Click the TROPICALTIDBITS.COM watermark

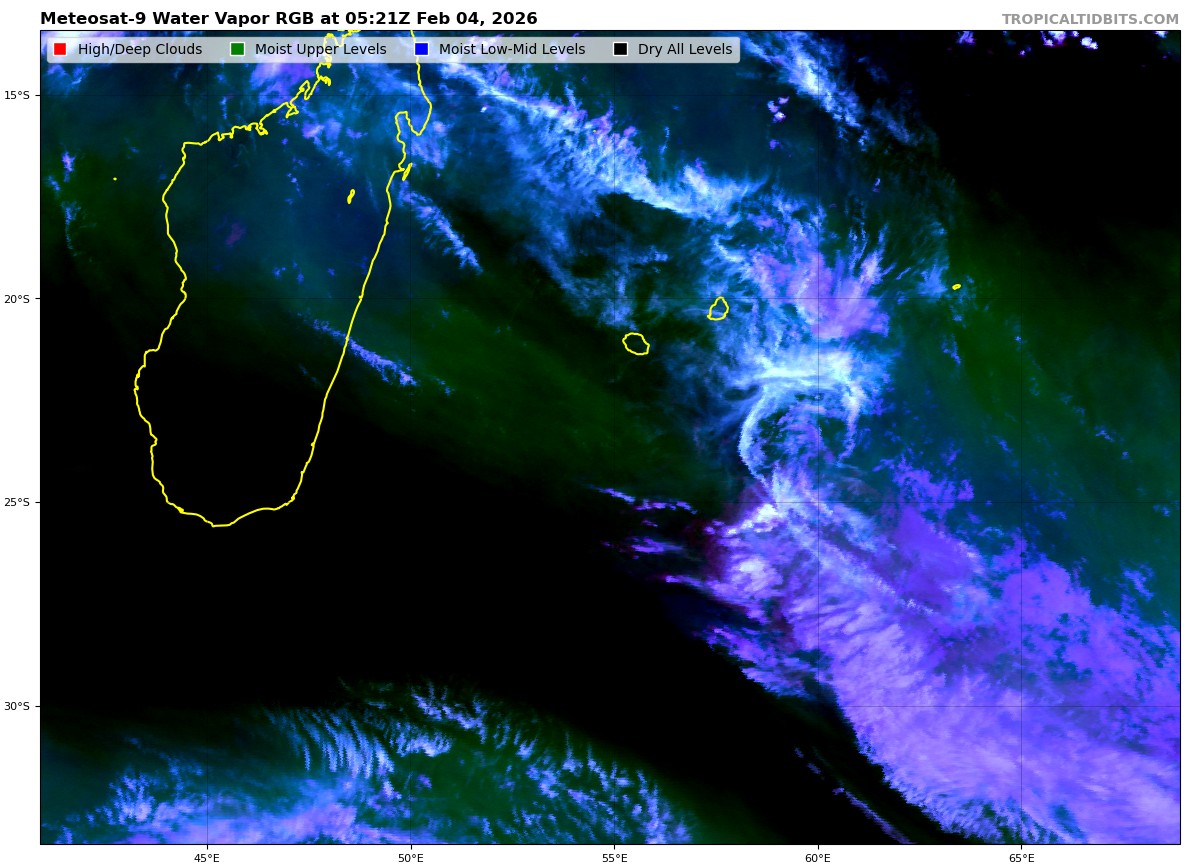click(1090, 19)
